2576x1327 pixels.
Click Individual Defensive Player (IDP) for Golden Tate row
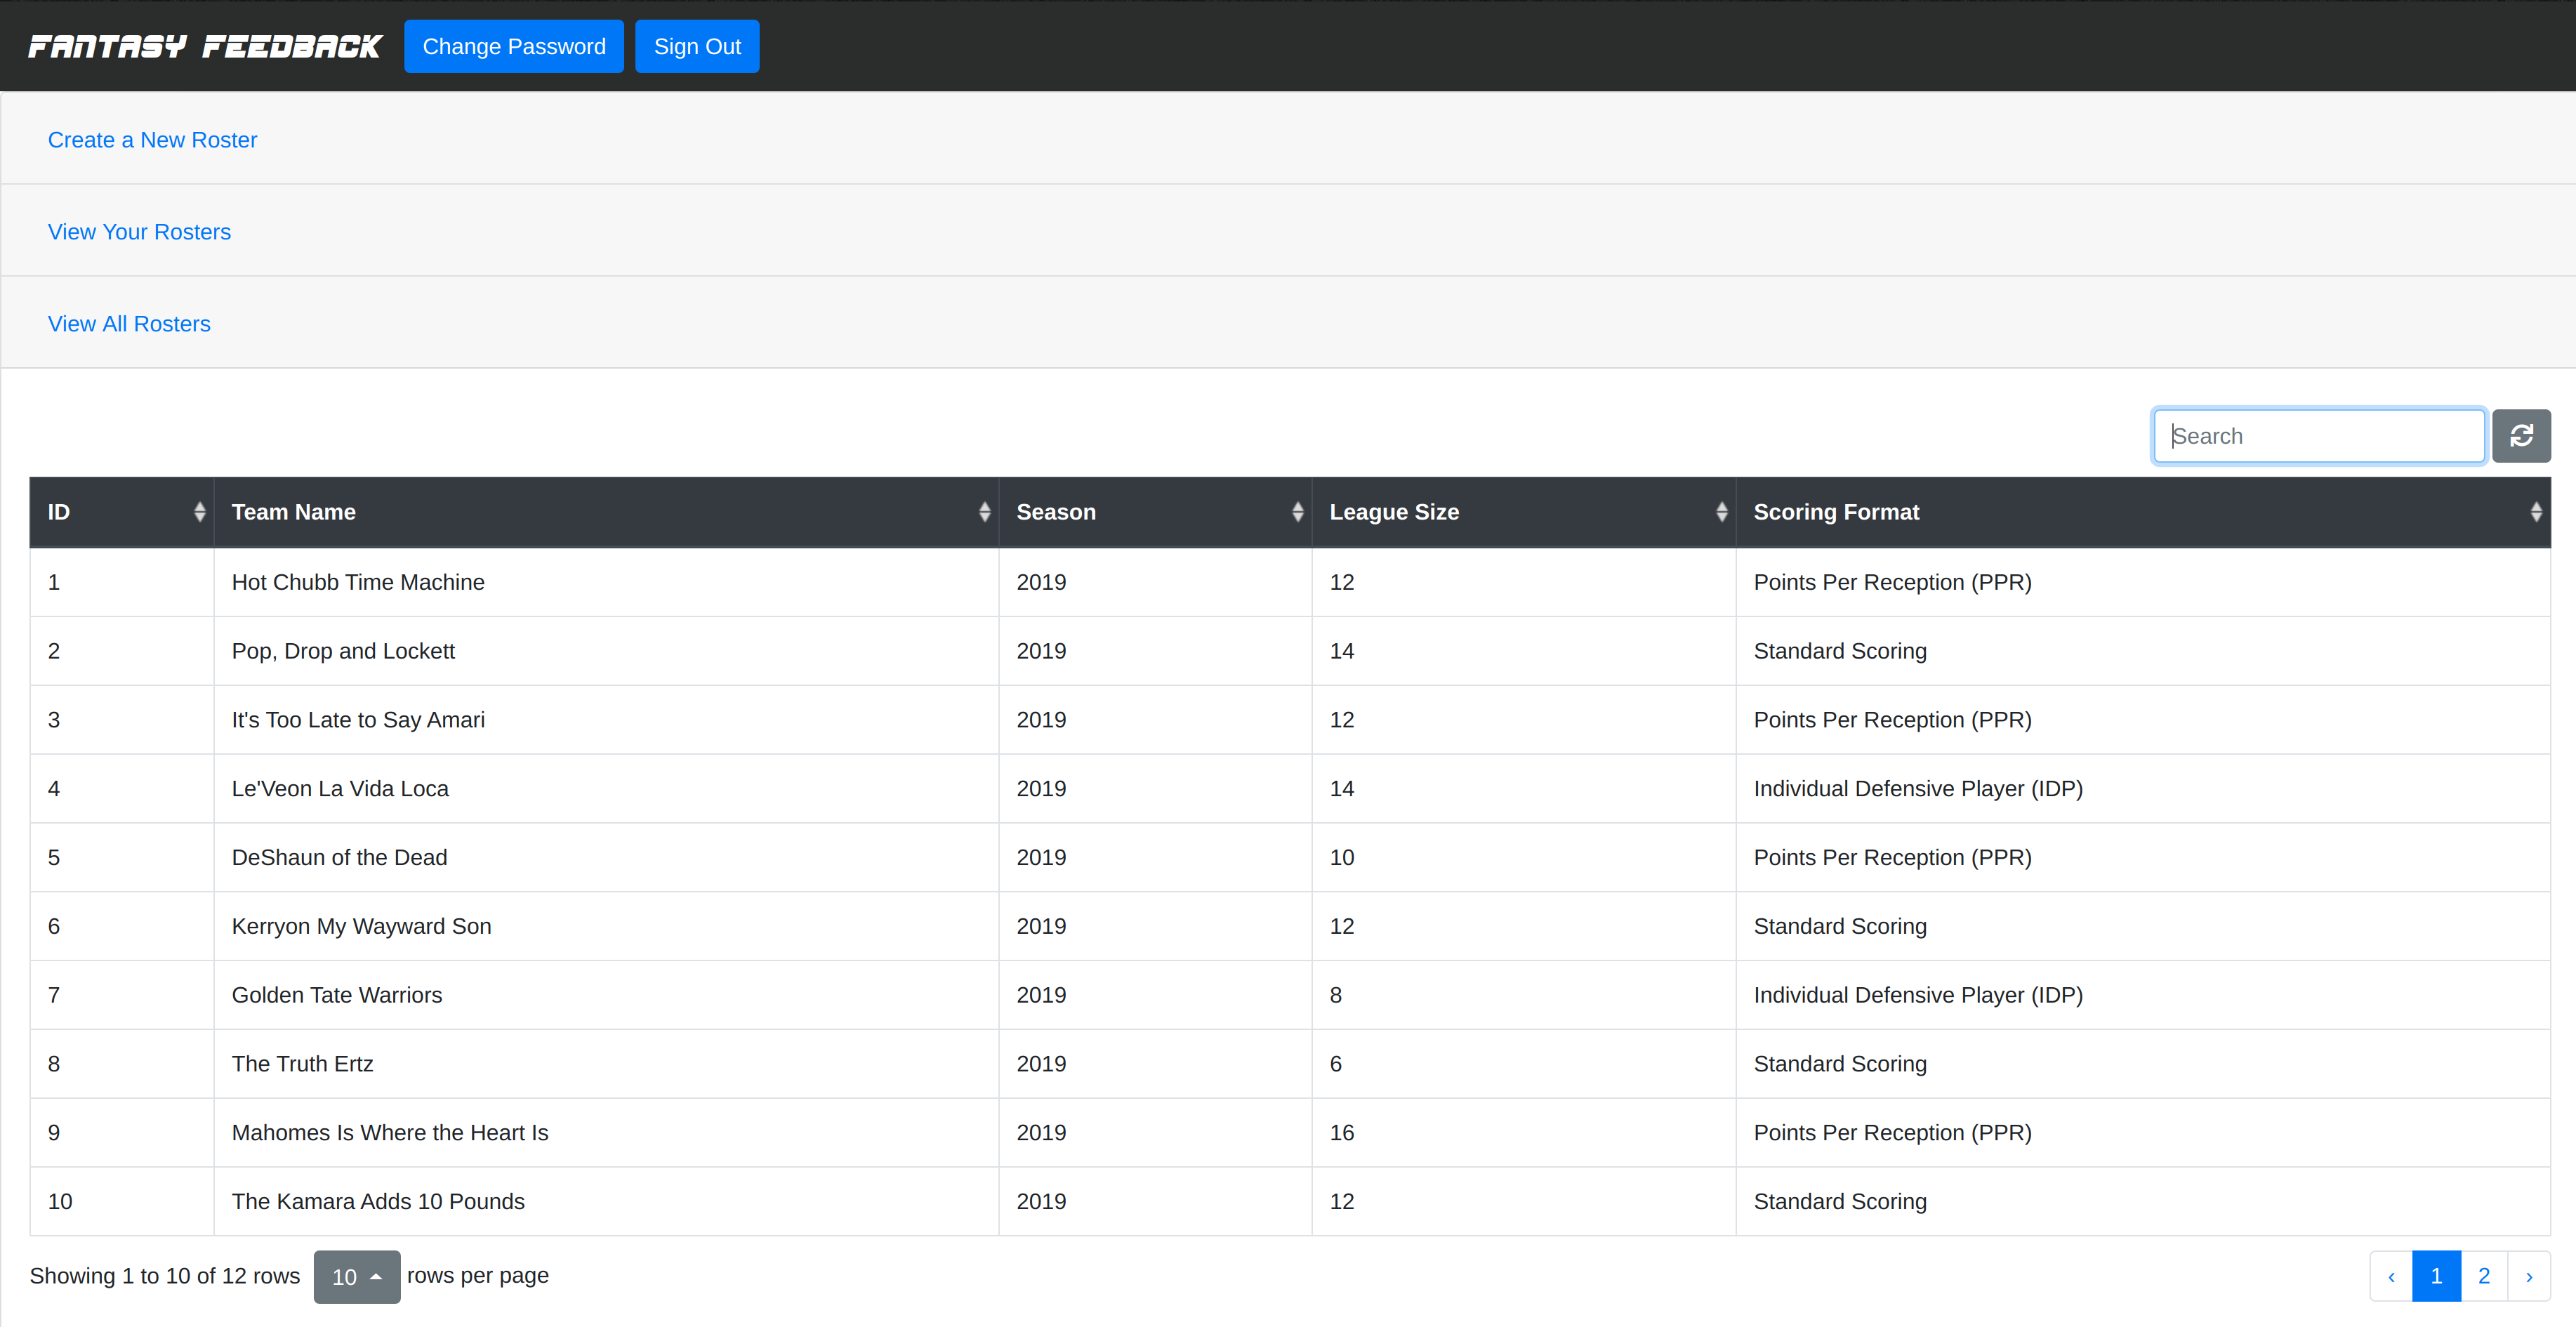tap(1918, 995)
